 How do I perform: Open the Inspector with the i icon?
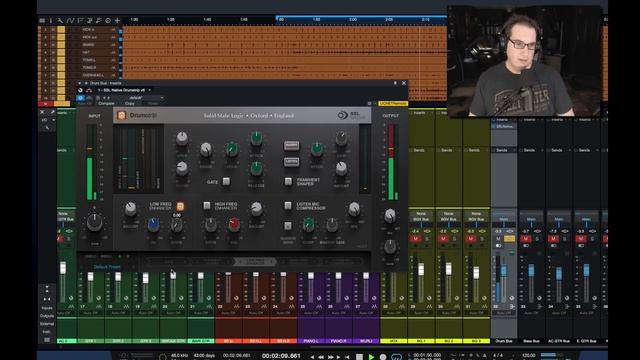(51, 20)
